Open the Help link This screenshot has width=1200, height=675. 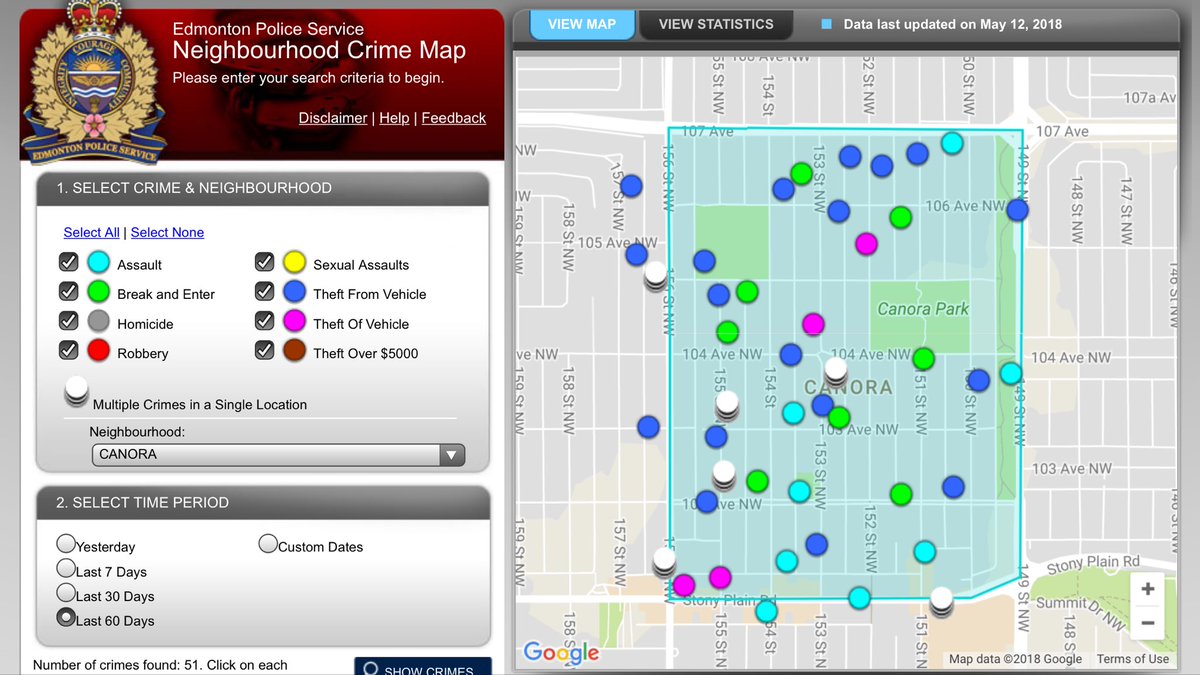pos(394,118)
